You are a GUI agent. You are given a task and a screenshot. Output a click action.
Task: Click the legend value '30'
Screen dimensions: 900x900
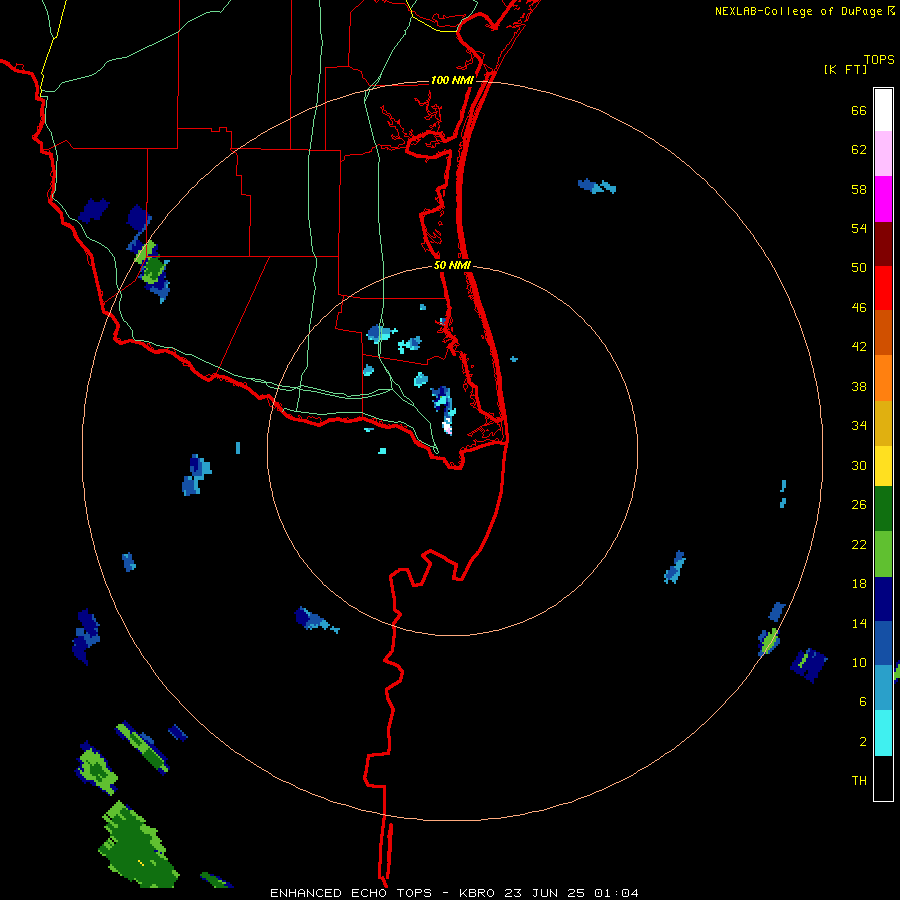[x=859, y=465]
